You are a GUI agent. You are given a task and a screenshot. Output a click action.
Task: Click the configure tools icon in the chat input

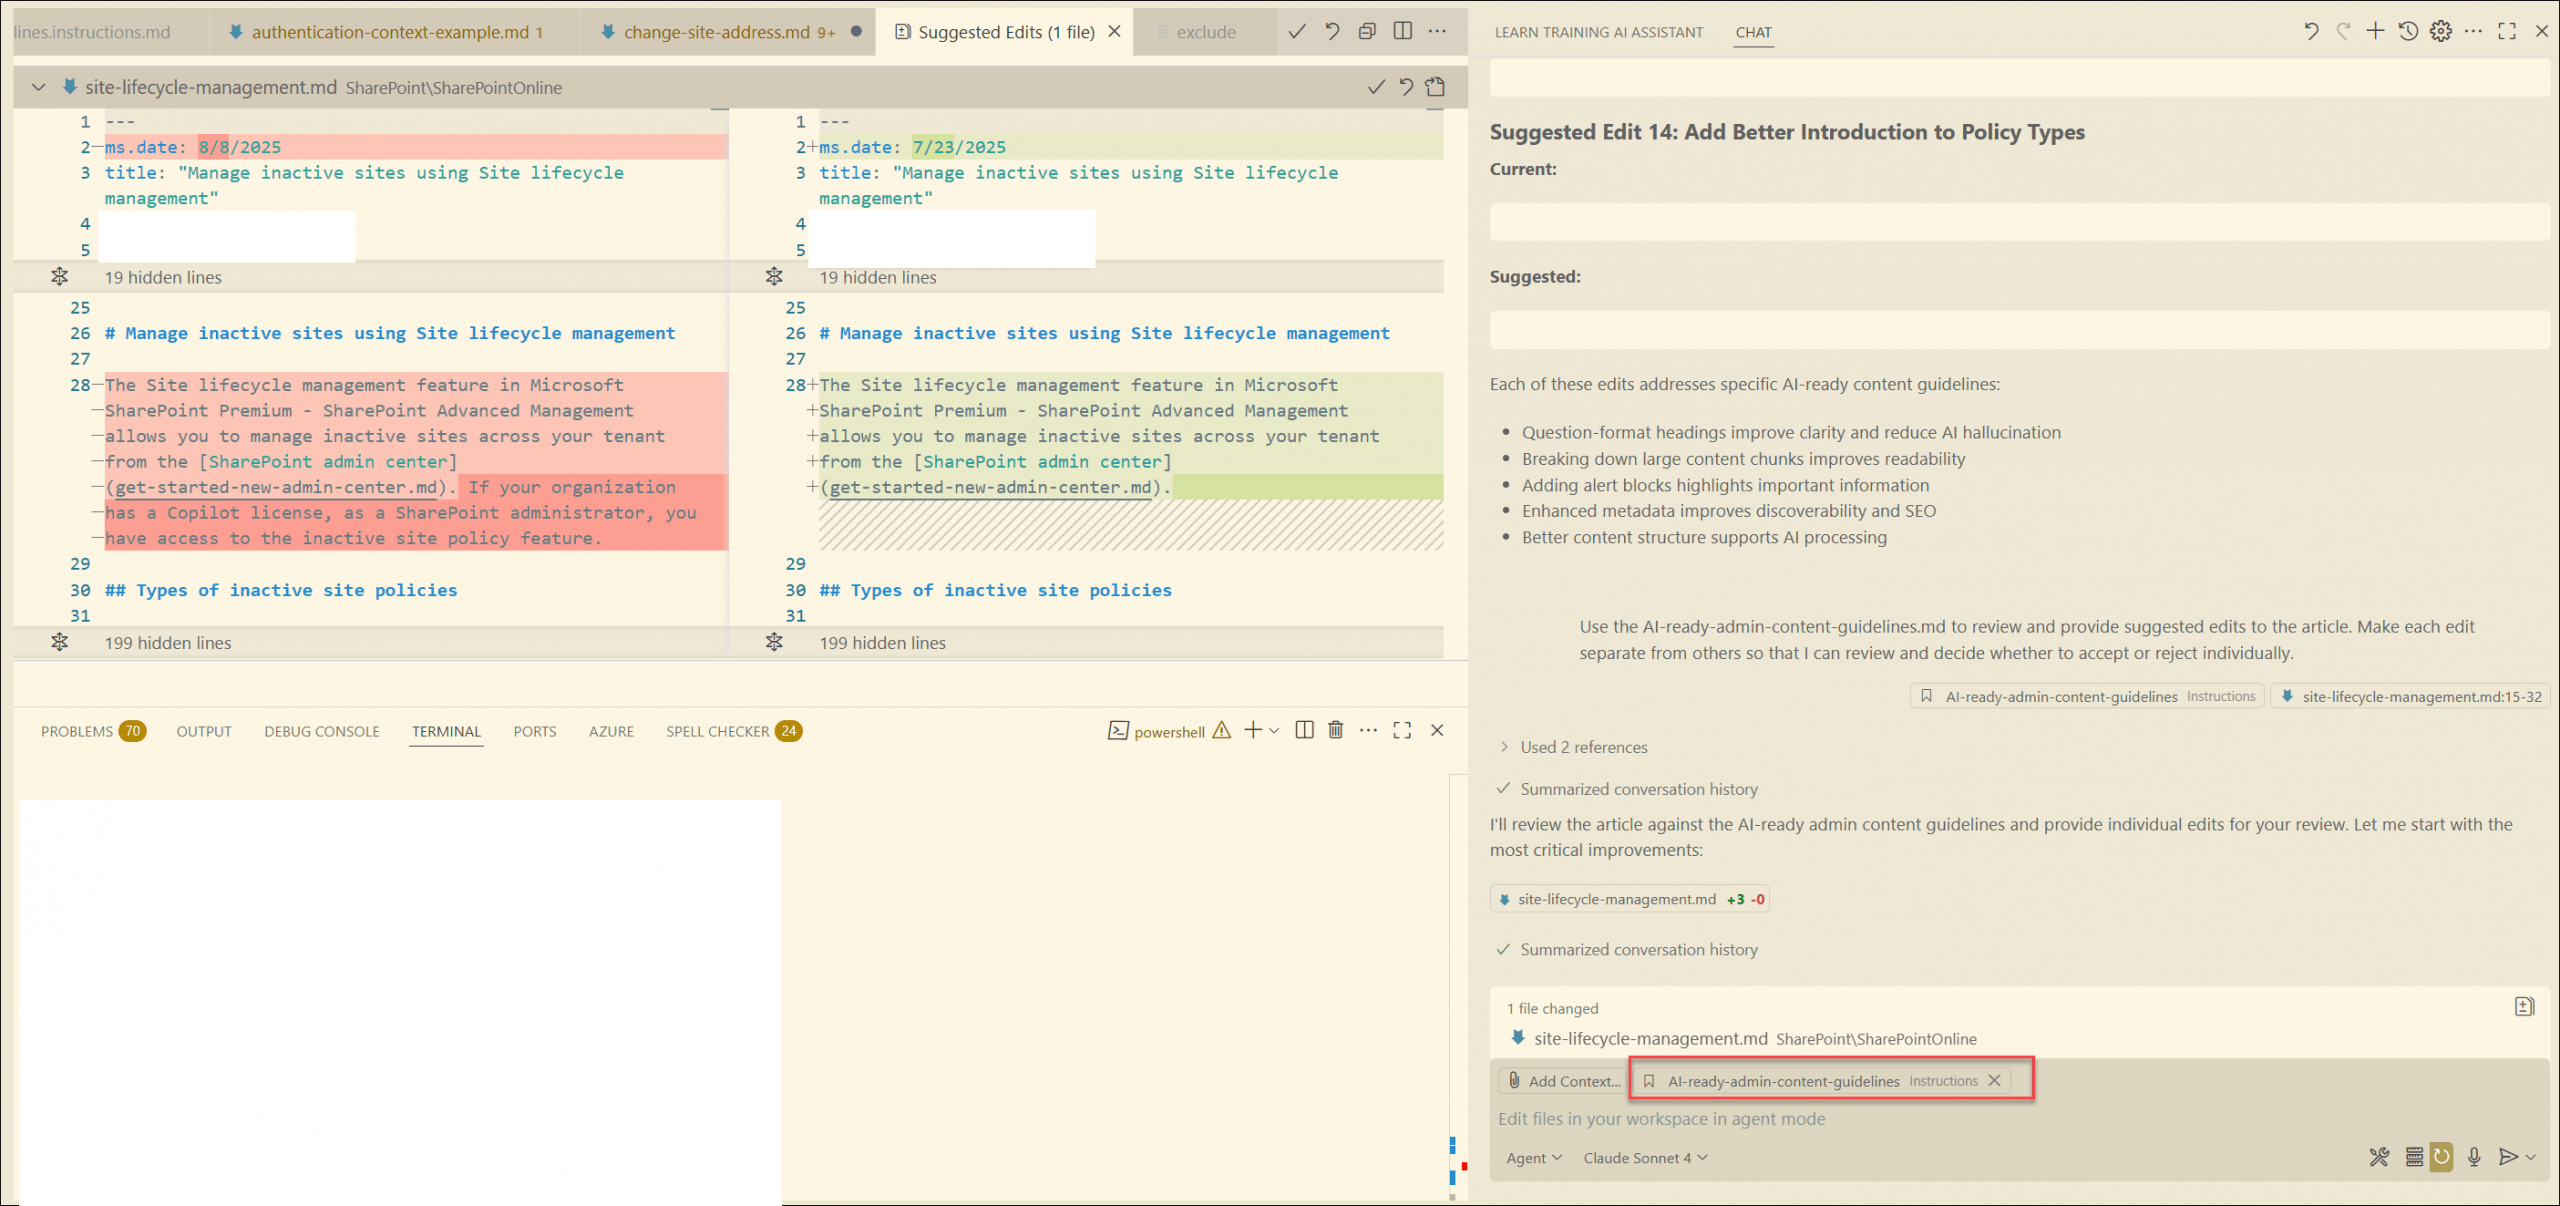[2379, 1157]
